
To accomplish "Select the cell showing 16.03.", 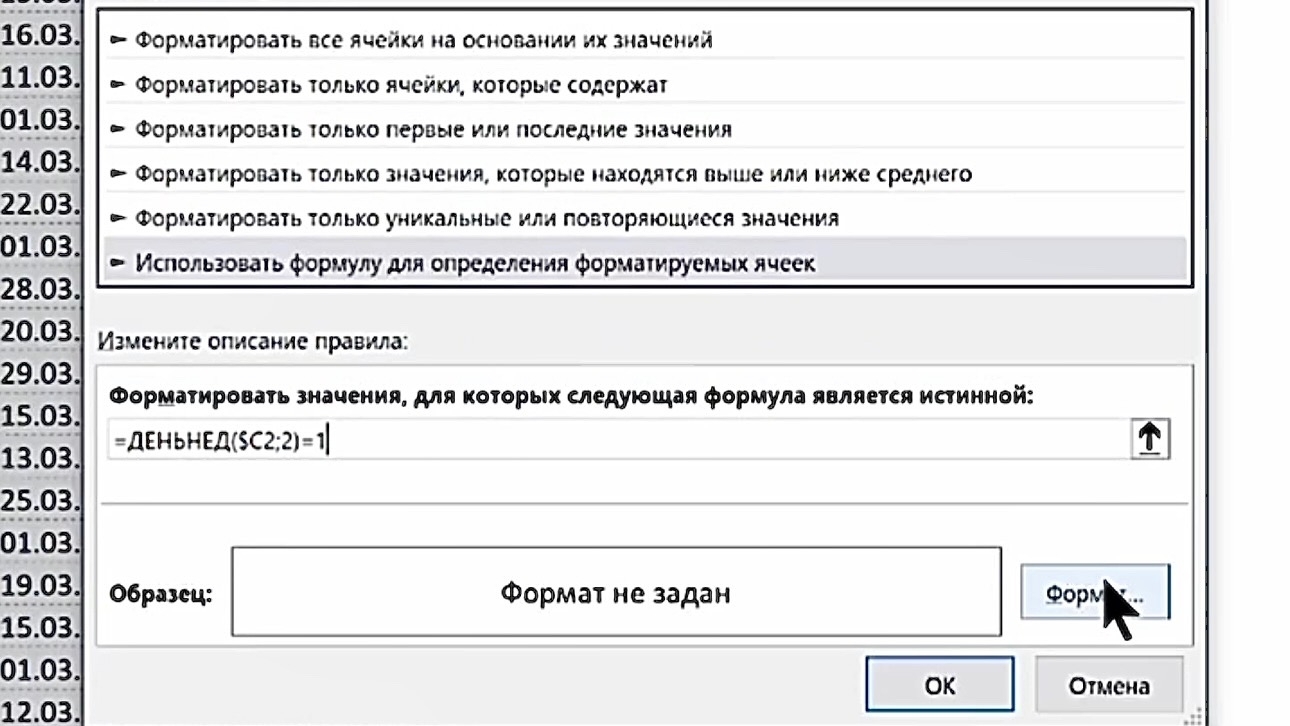I will 40,33.
